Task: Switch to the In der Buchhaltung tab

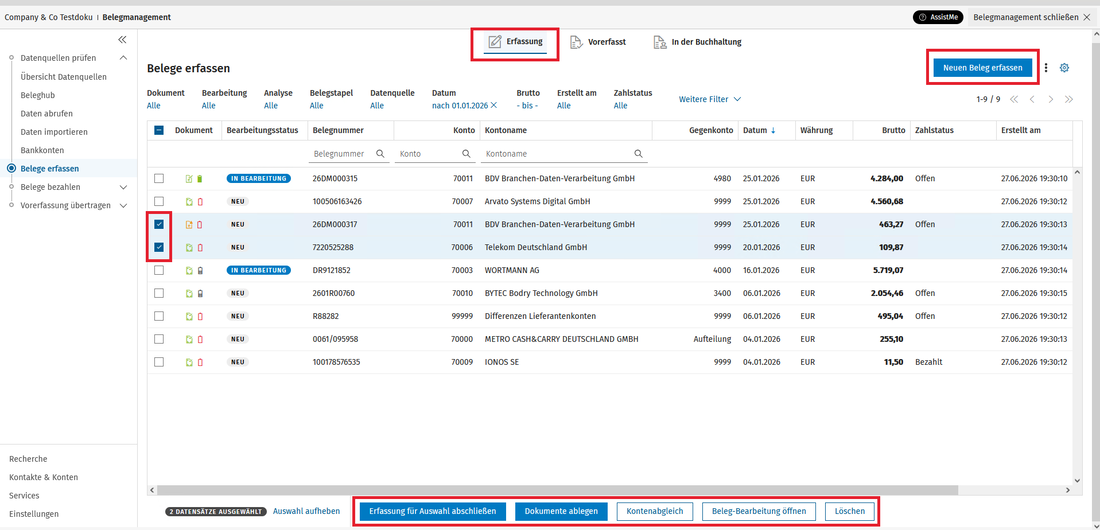Action: [x=697, y=42]
